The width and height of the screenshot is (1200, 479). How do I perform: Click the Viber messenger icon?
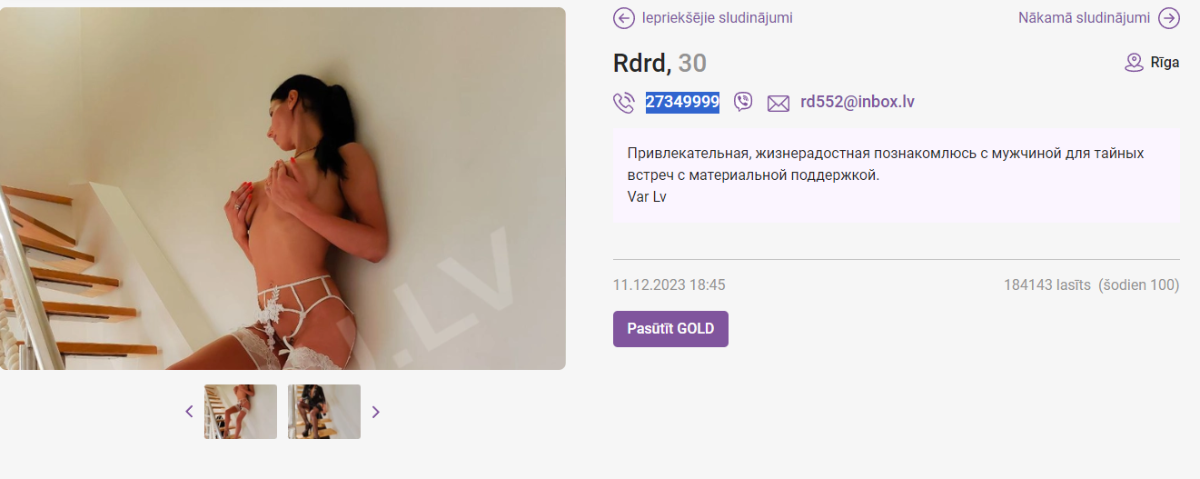[x=743, y=102]
